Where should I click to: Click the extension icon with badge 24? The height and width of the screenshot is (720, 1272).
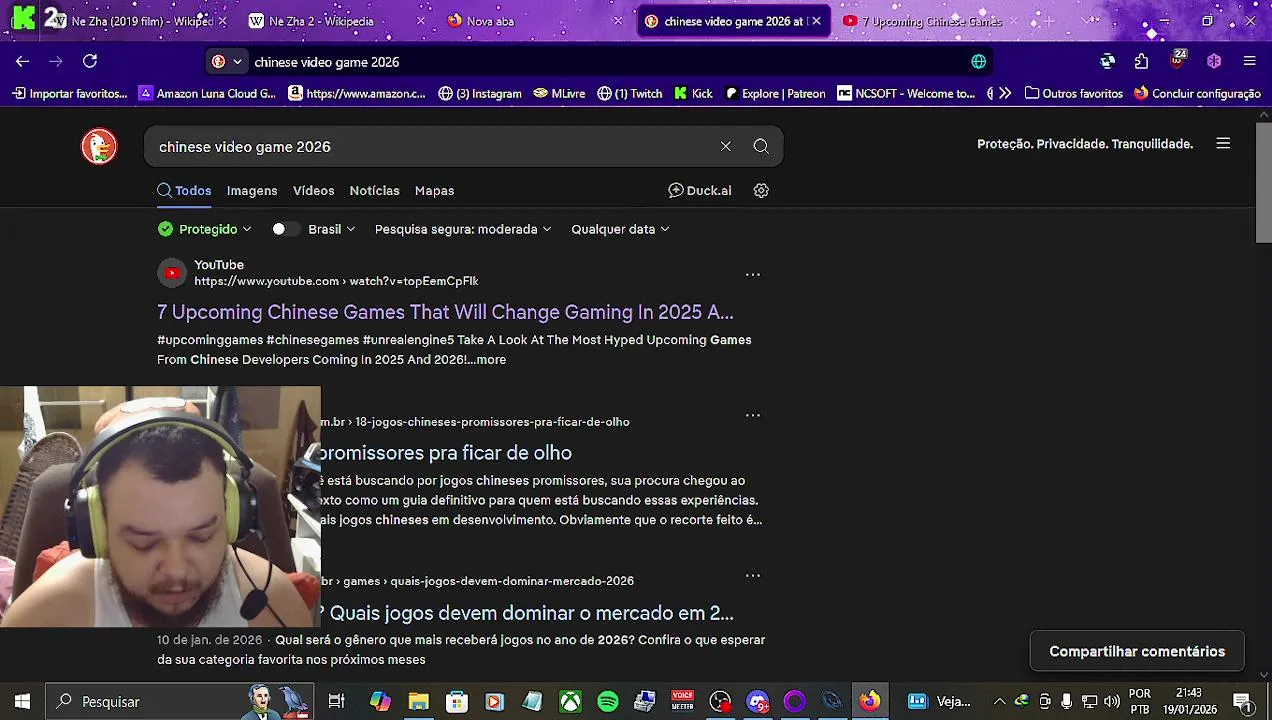tap(1177, 60)
